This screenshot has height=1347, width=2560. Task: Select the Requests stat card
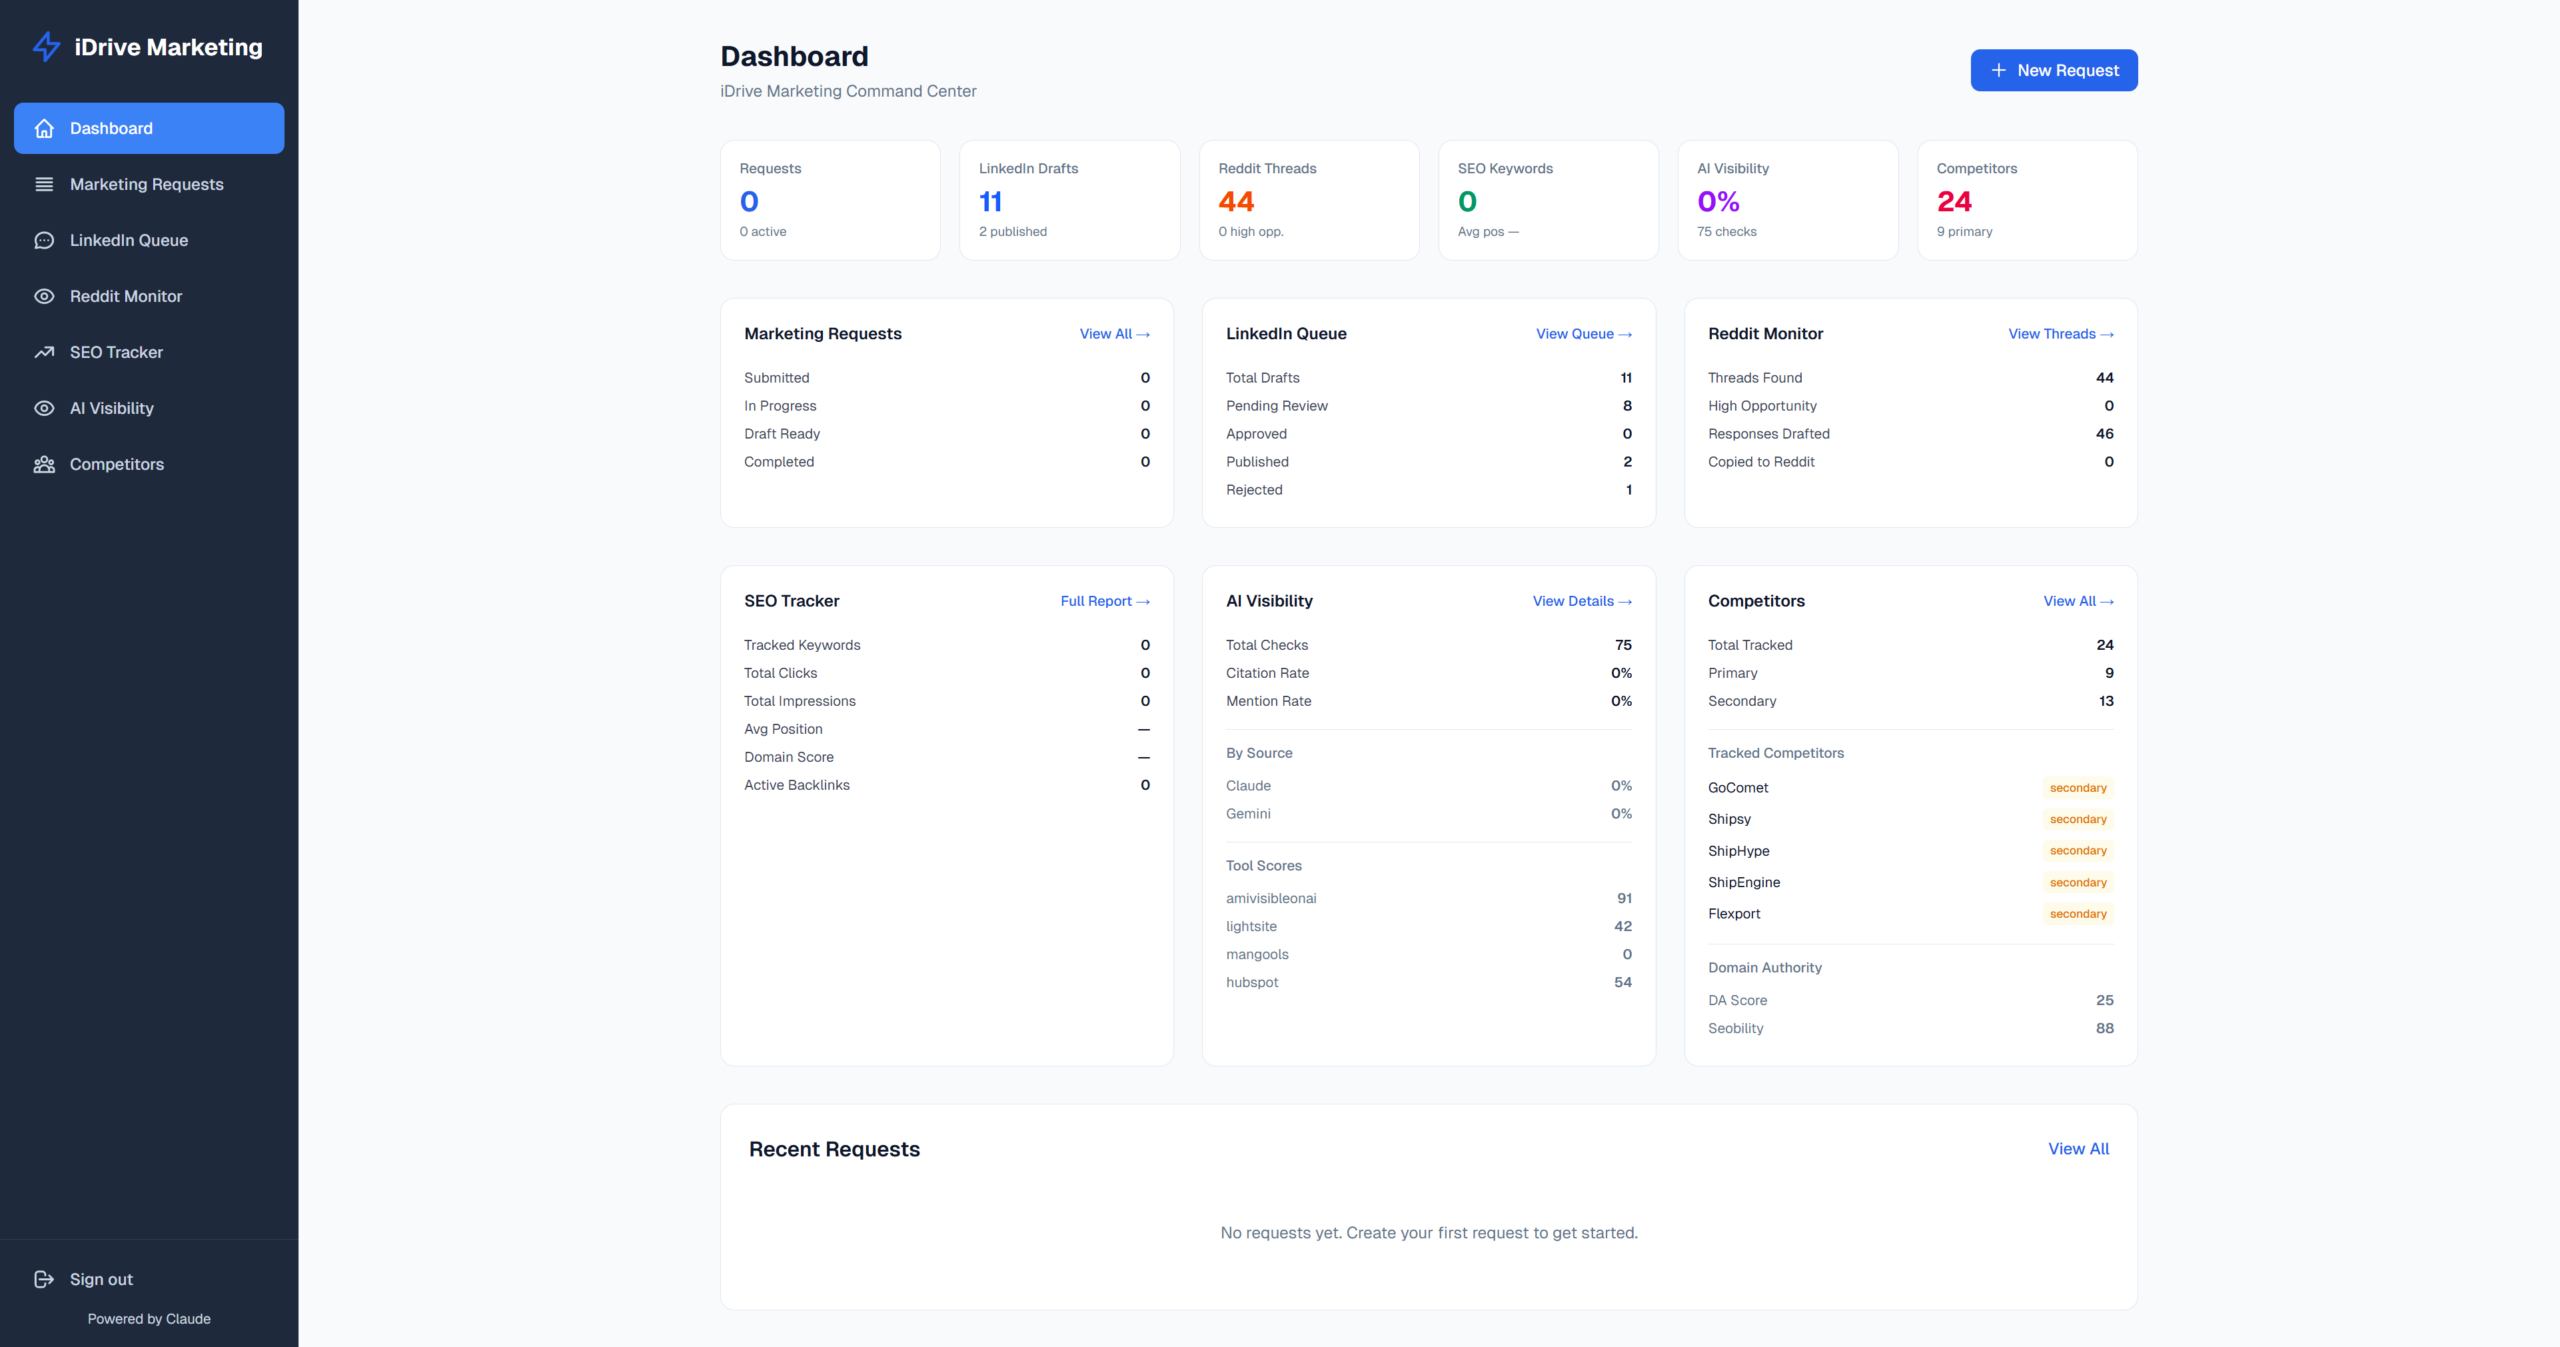tap(830, 200)
